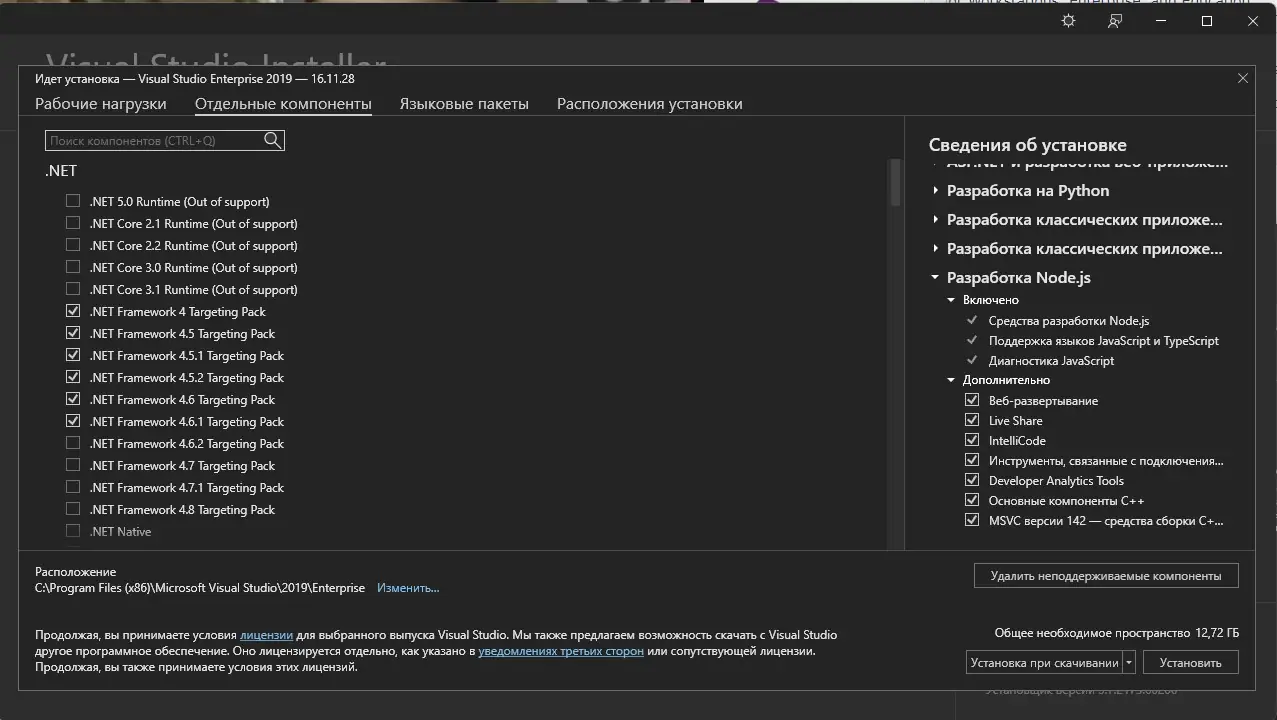The height and width of the screenshot is (720, 1277).
Task: Collapse the Дополнительно optional list
Action: pyautogui.click(x=952, y=380)
